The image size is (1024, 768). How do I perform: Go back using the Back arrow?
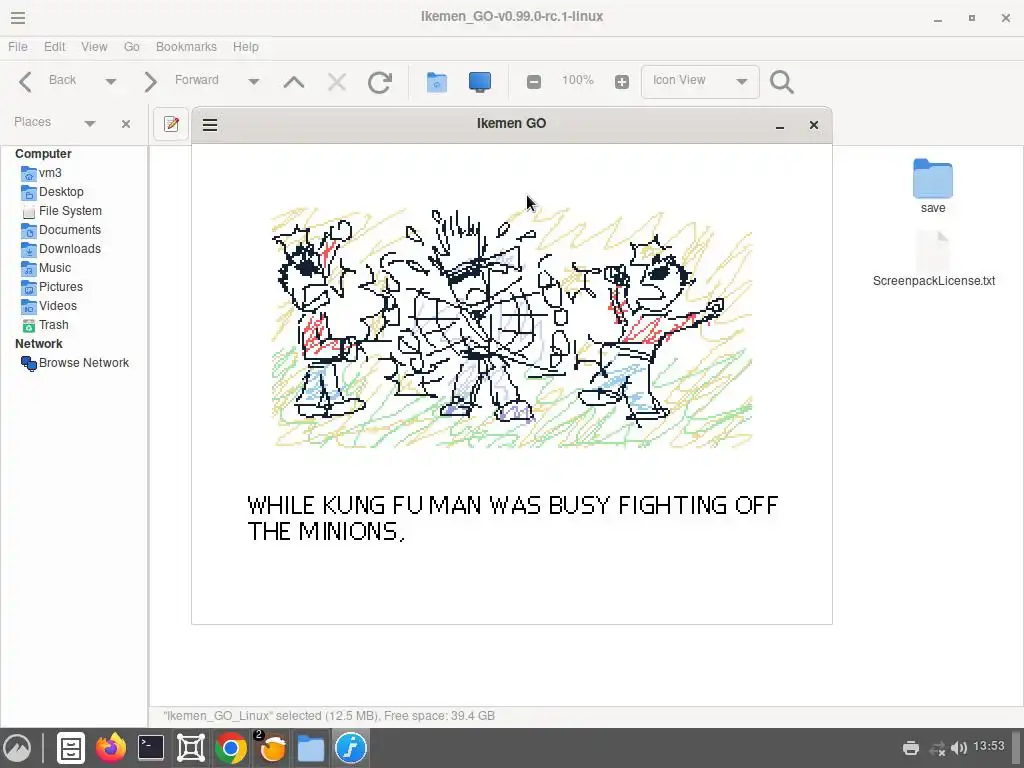point(25,82)
